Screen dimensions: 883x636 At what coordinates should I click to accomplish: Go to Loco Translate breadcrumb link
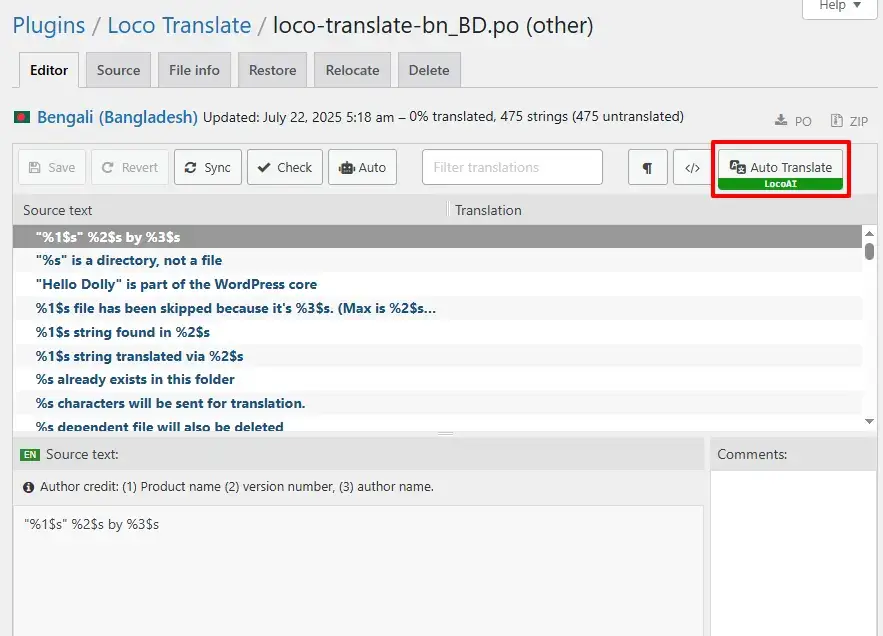[x=179, y=25]
